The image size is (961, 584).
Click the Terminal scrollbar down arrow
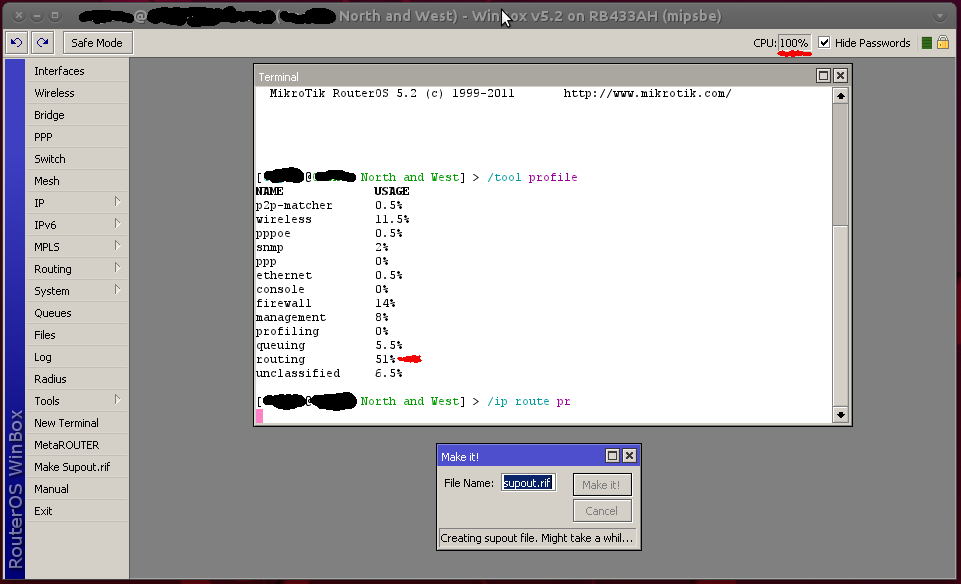(x=840, y=415)
